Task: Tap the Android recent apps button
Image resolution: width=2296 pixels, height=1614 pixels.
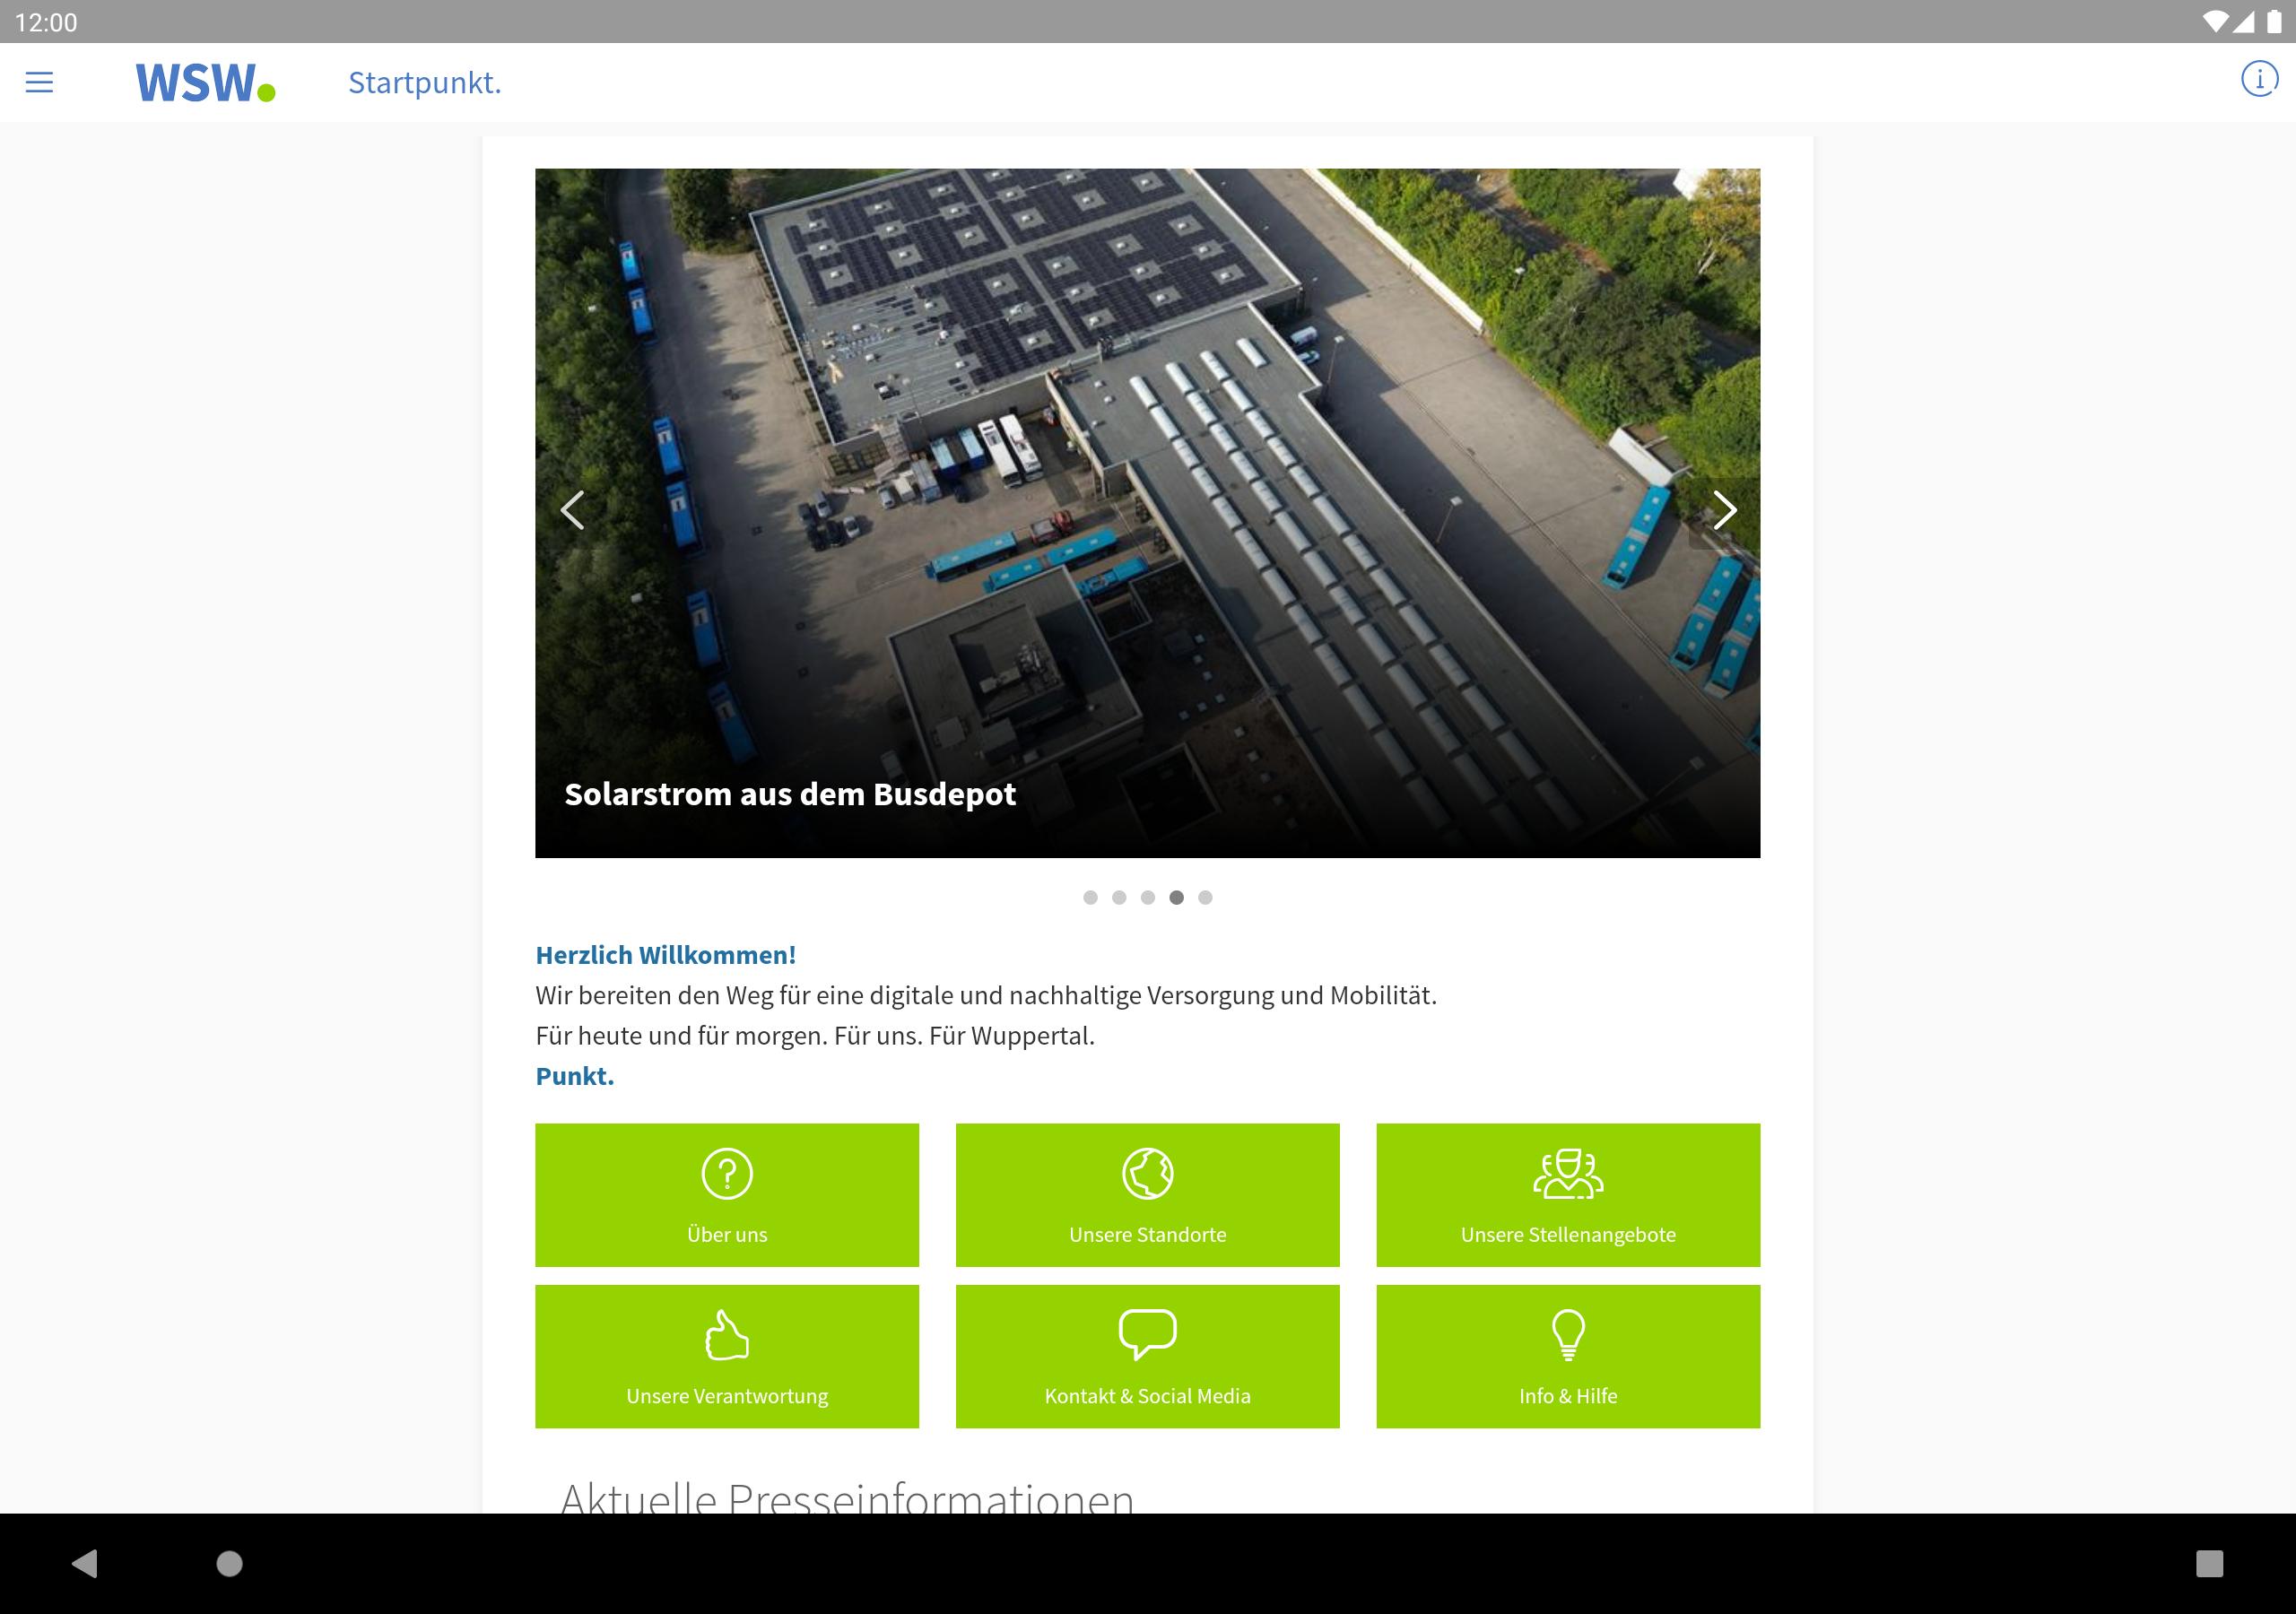Action: point(2209,1563)
